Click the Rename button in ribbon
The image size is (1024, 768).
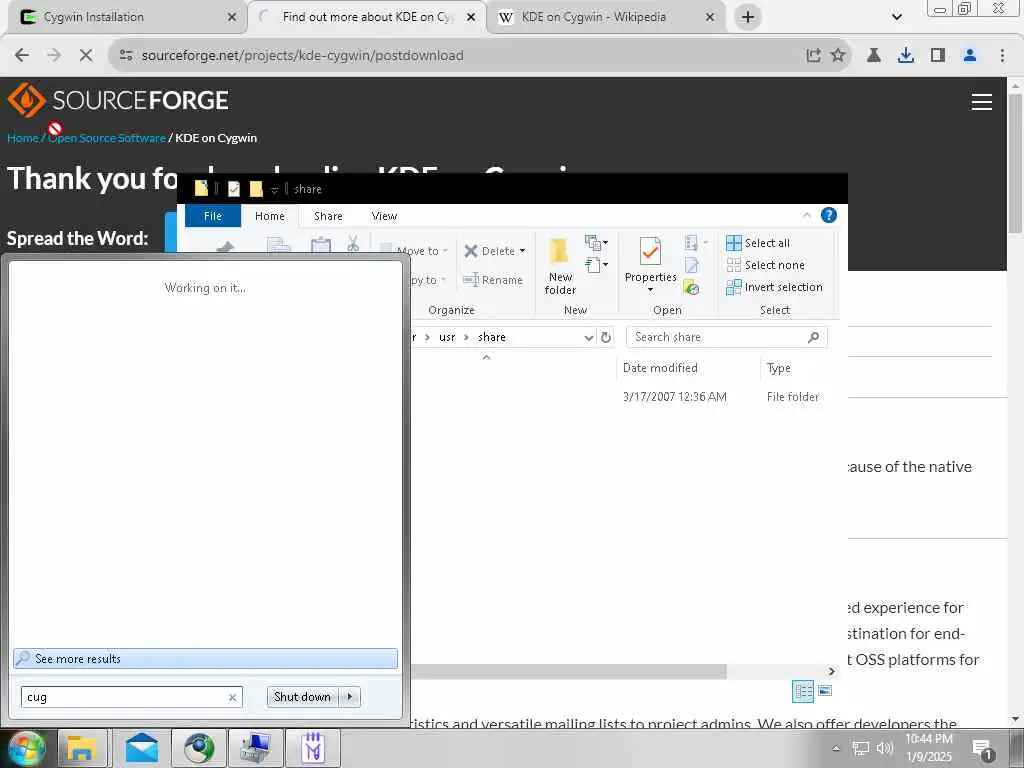point(493,280)
